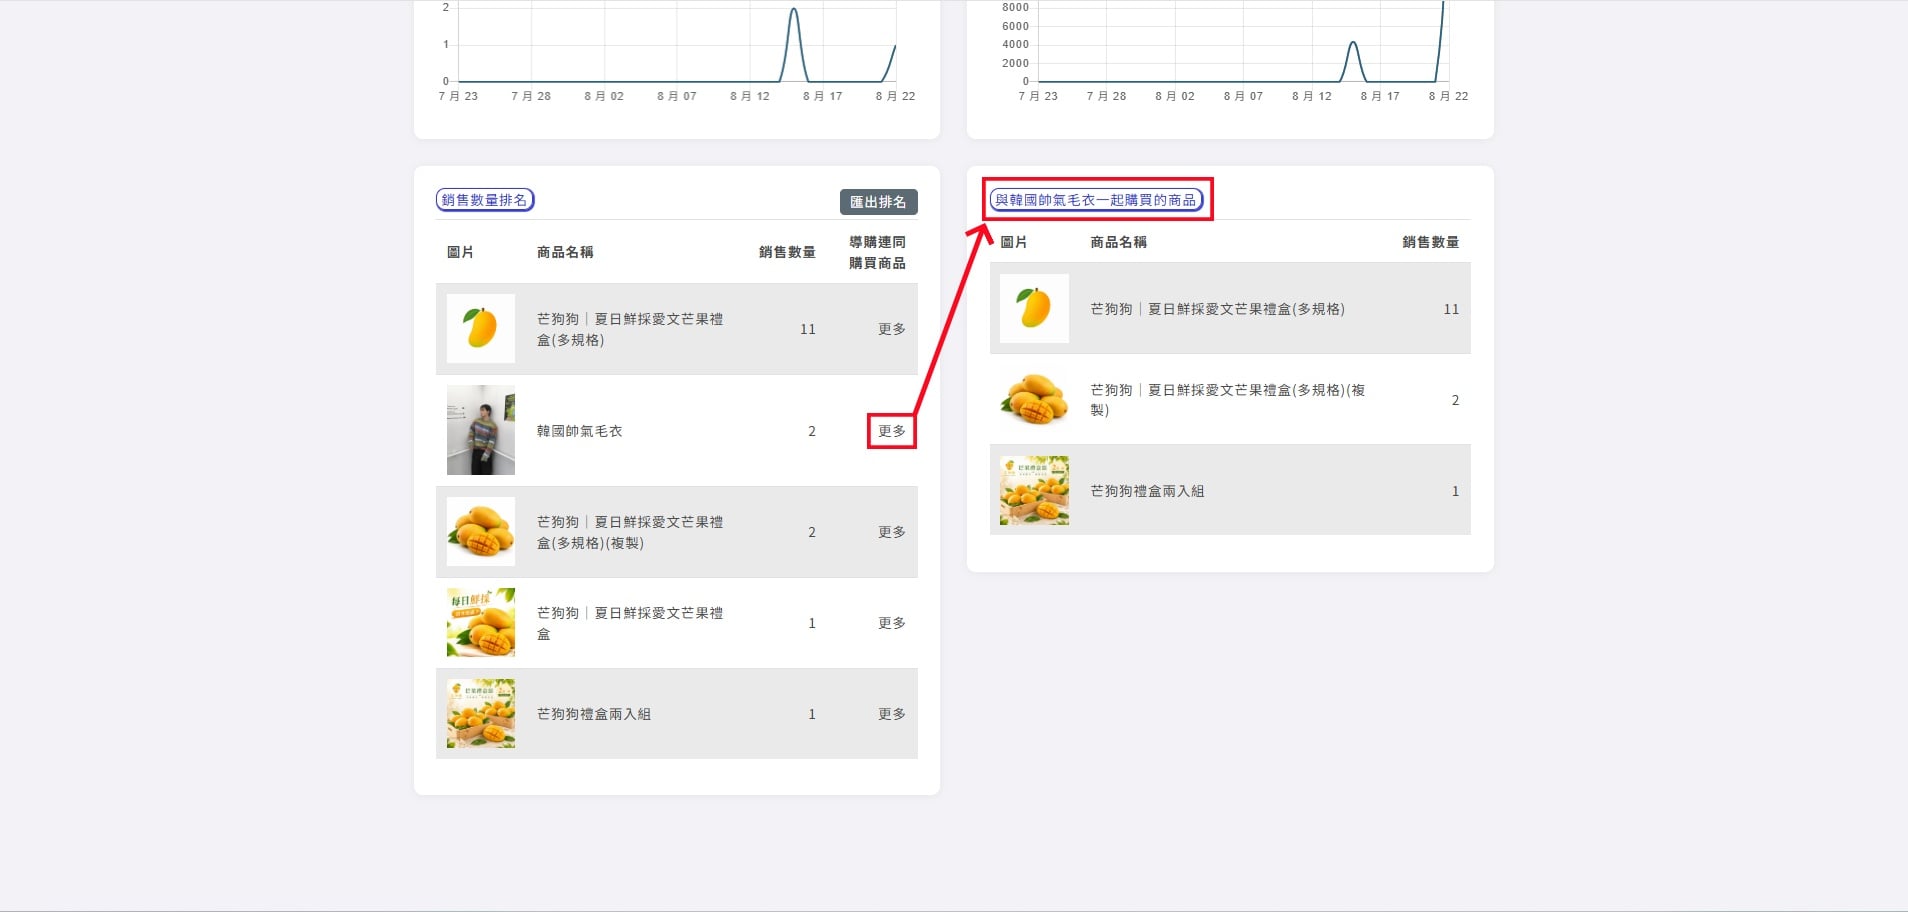Click 芒狗狗禮盒兩入組 name in ranking list
Viewport: 1908px width, 912px height.
[594, 714]
